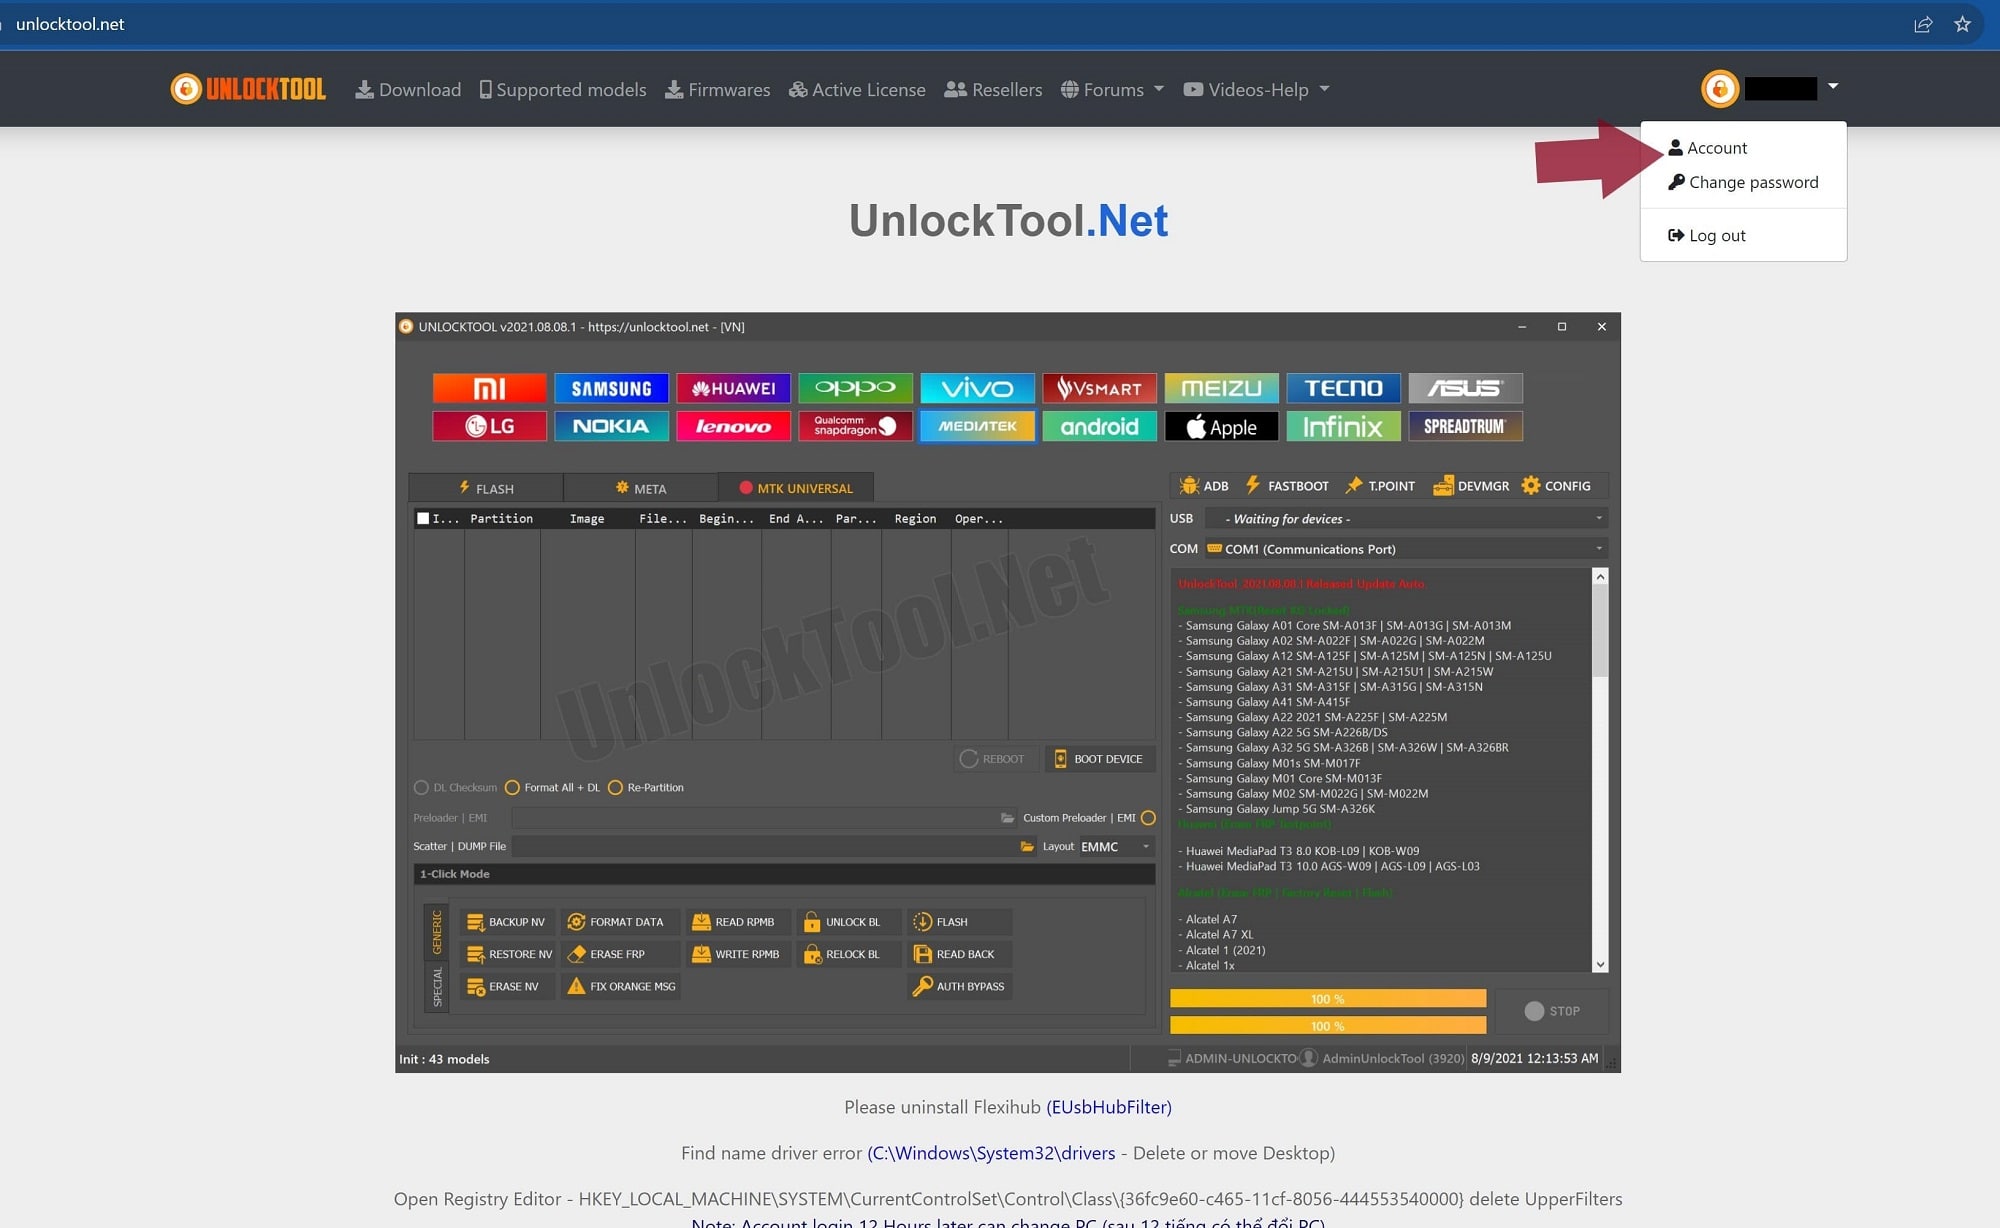The width and height of the screenshot is (2000, 1228).
Task: Click the 100% progress bar
Action: (x=1327, y=998)
